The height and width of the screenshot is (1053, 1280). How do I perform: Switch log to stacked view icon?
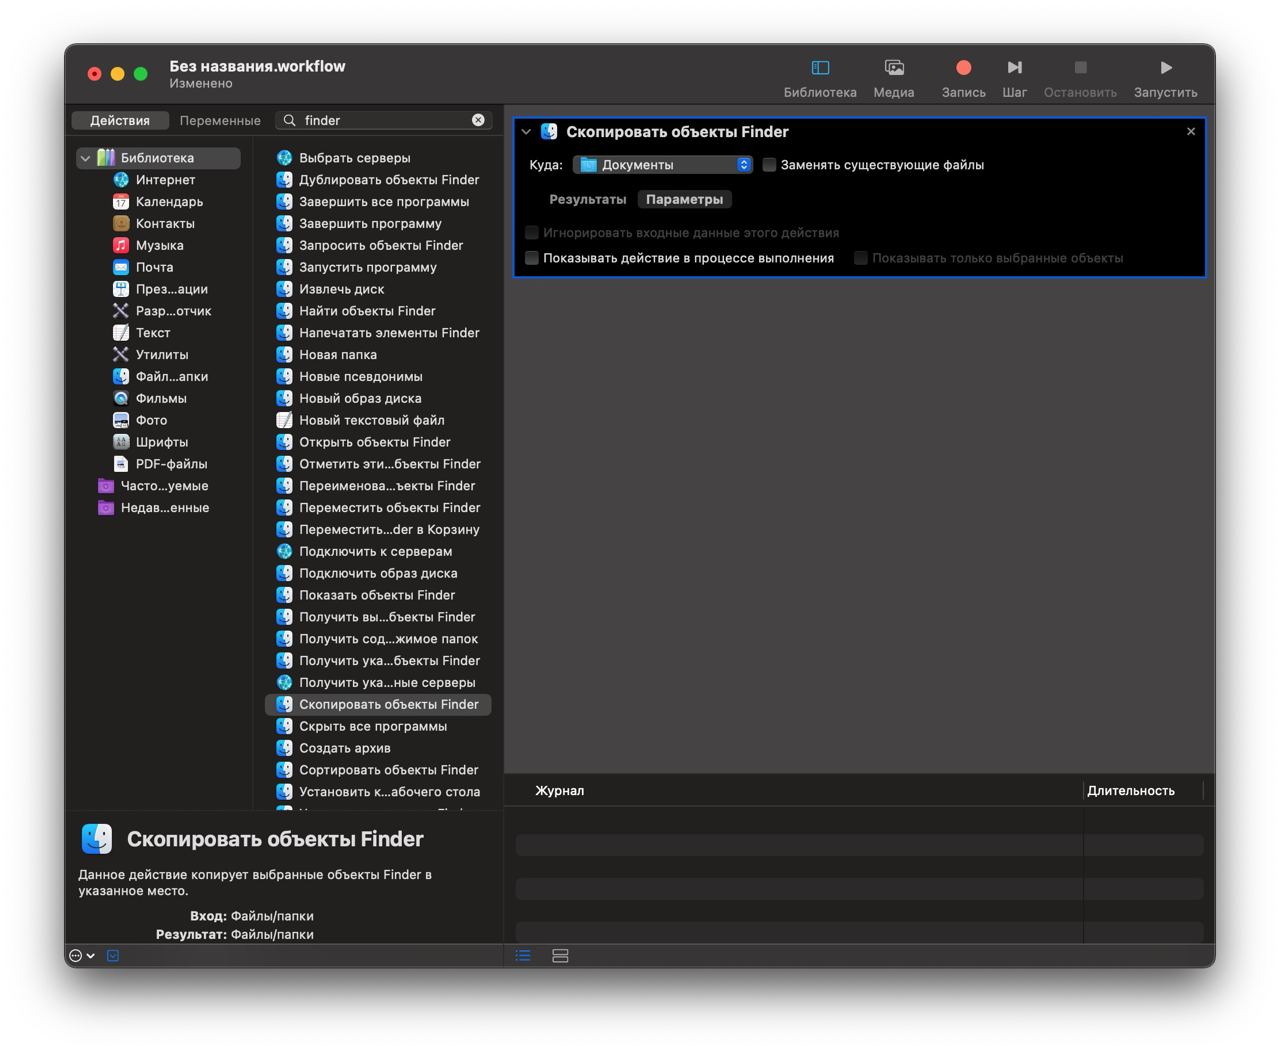[560, 956]
